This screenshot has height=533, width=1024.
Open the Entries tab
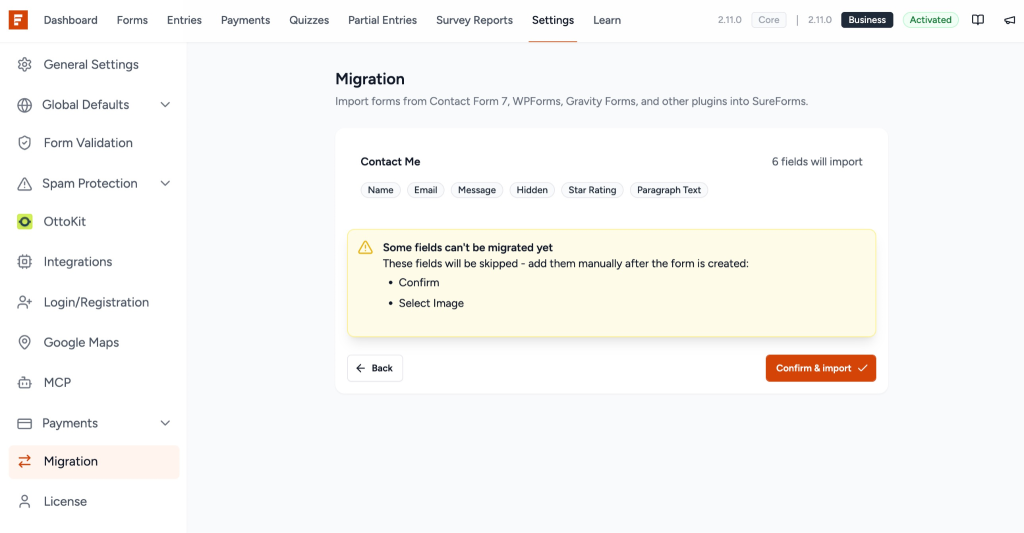coord(184,20)
